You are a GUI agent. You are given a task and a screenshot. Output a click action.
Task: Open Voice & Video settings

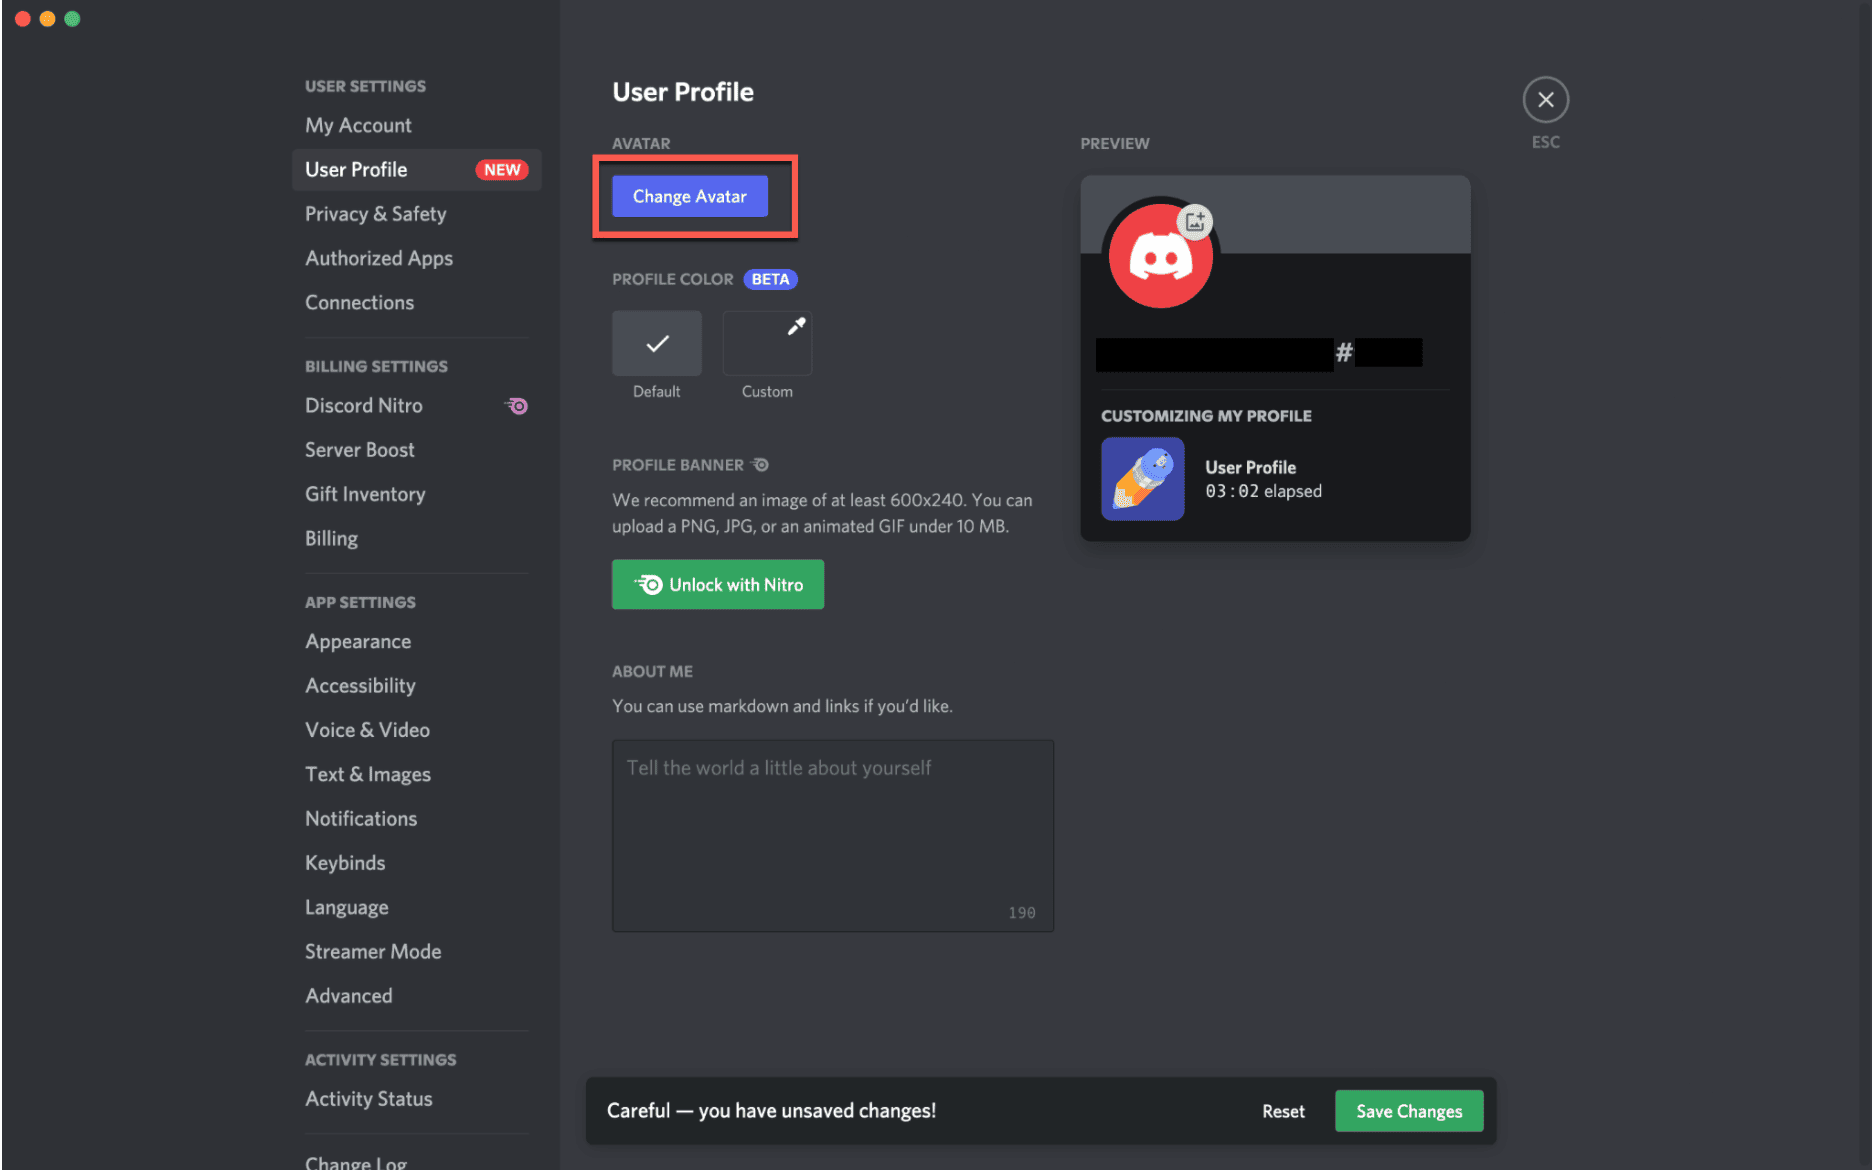(416, 730)
